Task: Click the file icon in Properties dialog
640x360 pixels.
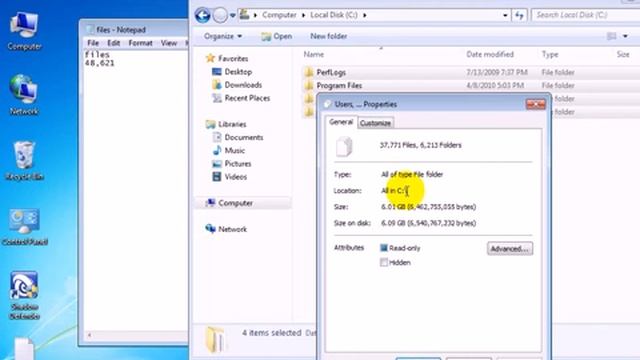Action: [x=344, y=147]
